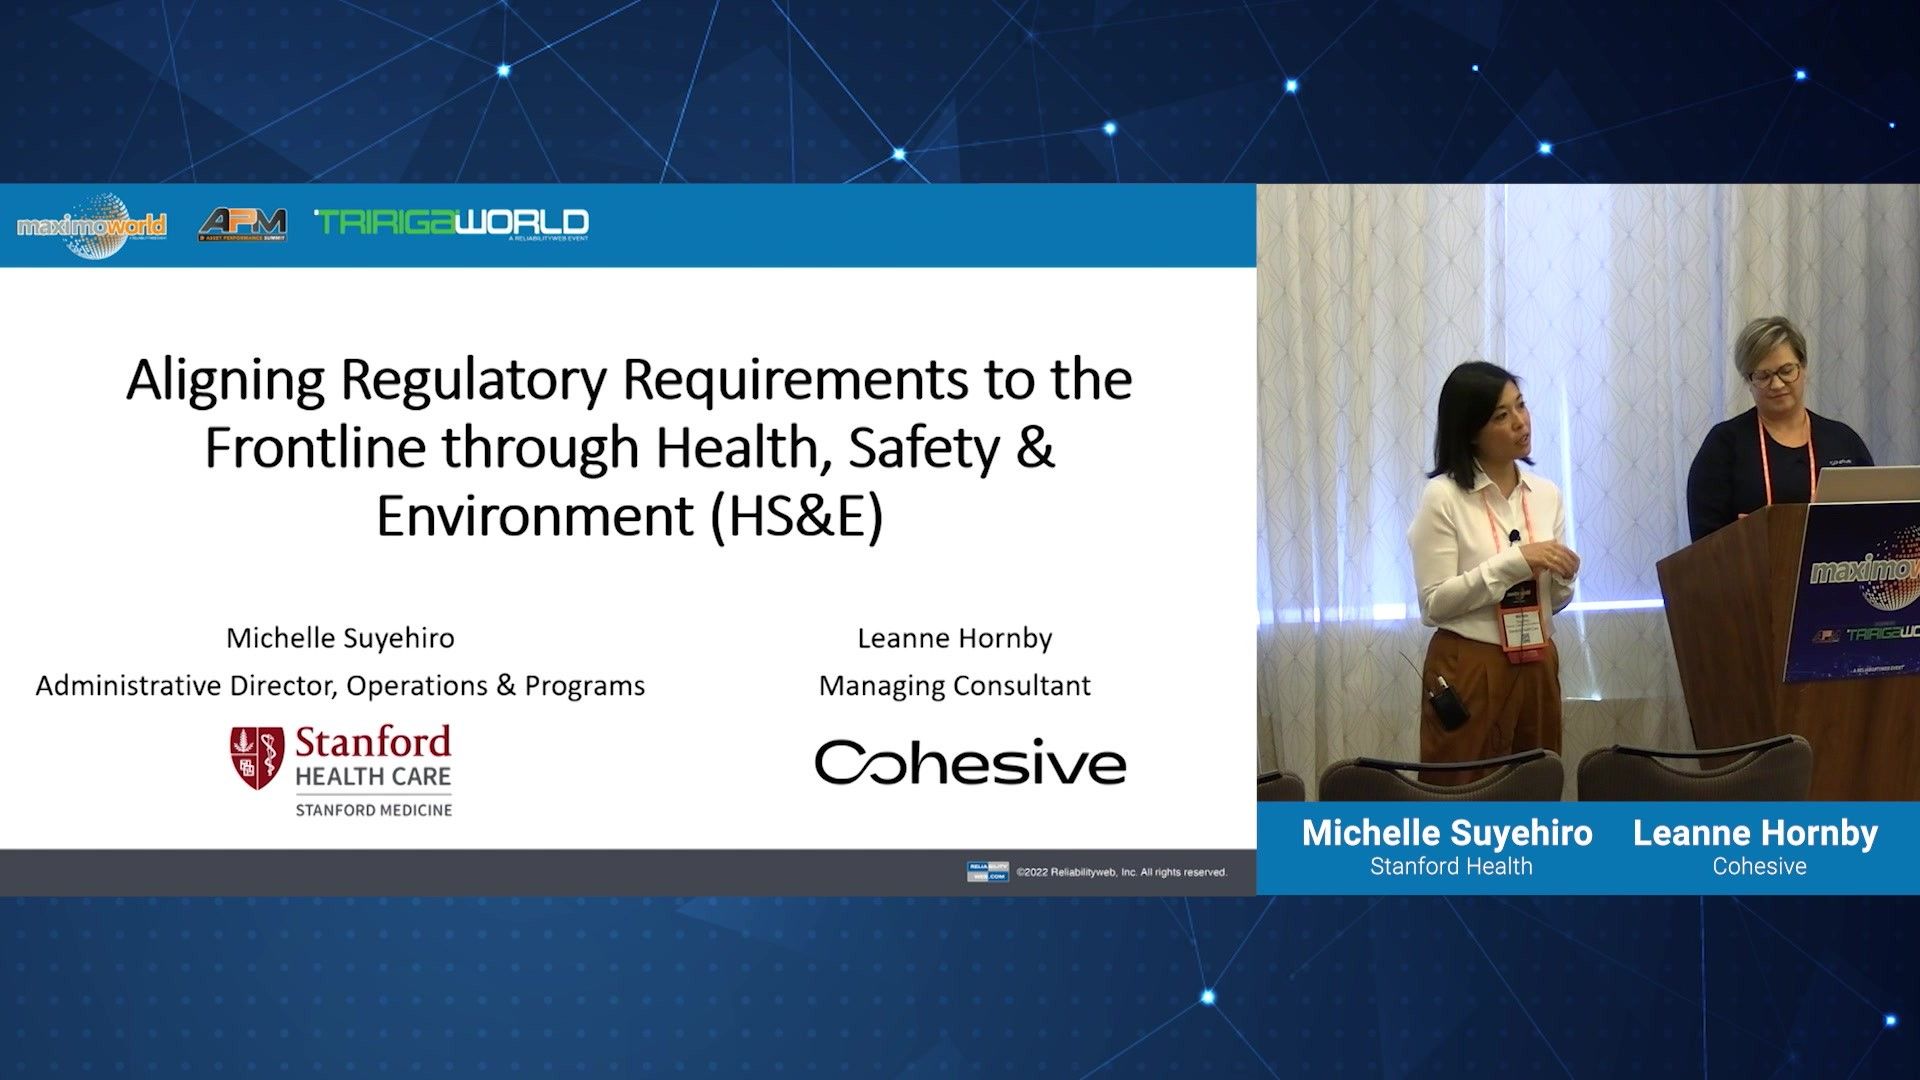Open the TRIRIGAworld event logo

(x=452, y=222)
